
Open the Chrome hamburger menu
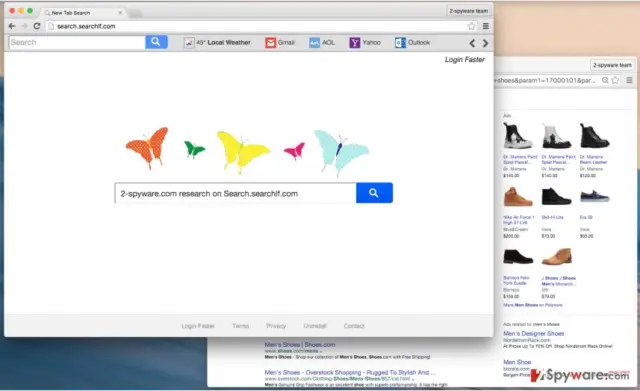486,26
